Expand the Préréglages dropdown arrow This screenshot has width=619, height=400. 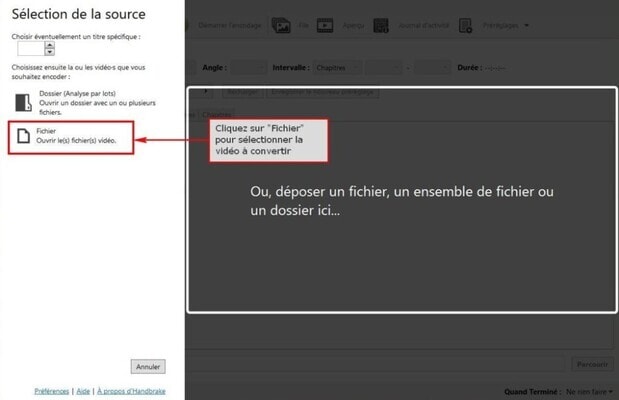pyautogui.click(x=526, y=25)
